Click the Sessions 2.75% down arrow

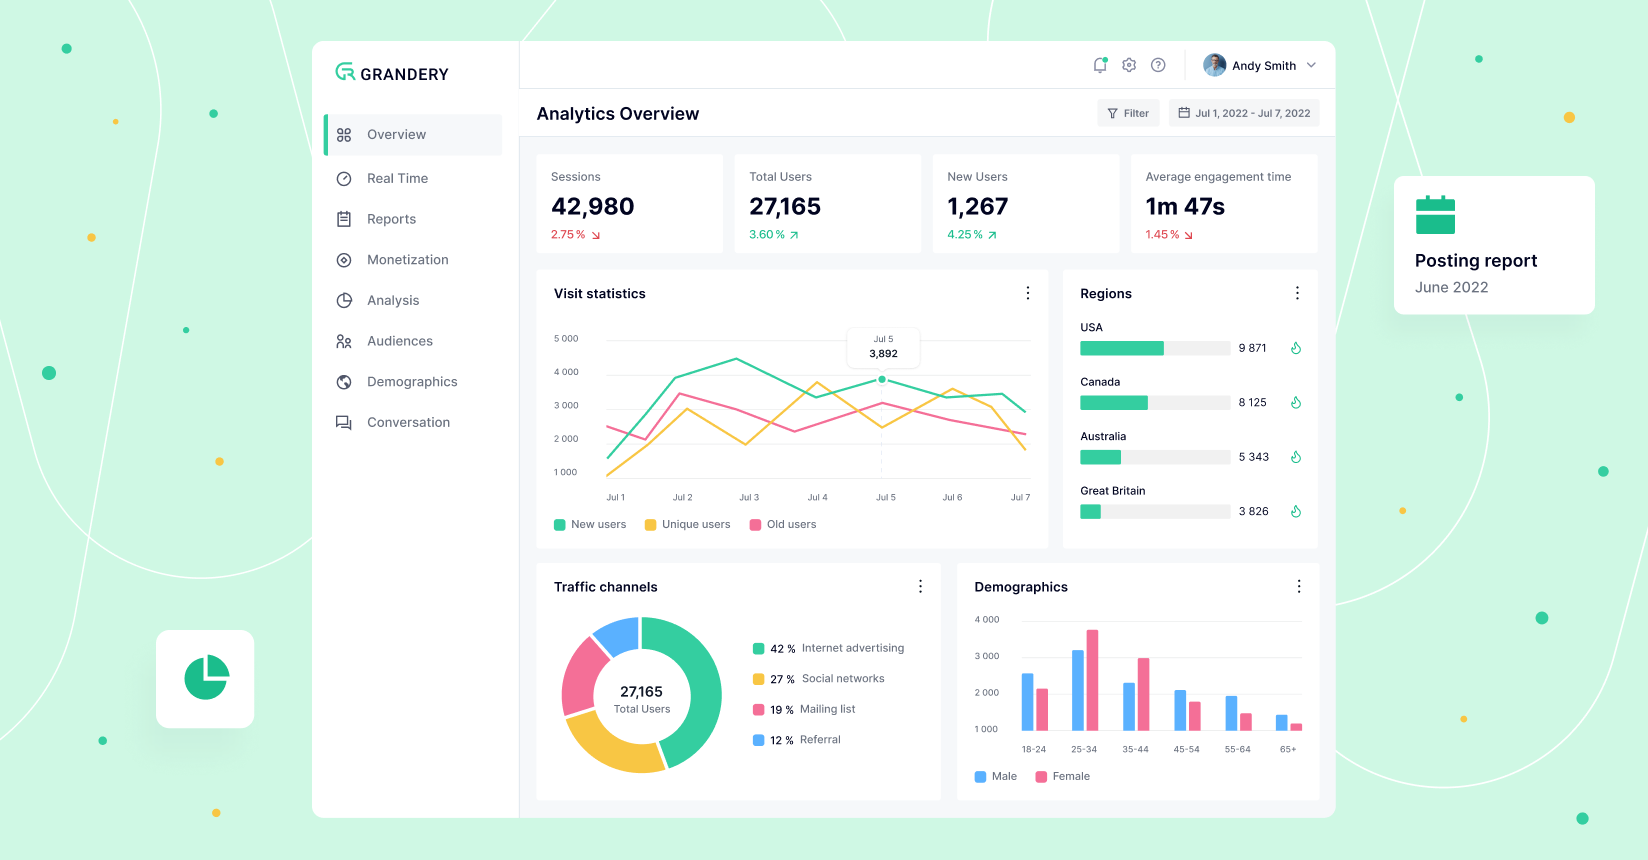tap(596, 235)
